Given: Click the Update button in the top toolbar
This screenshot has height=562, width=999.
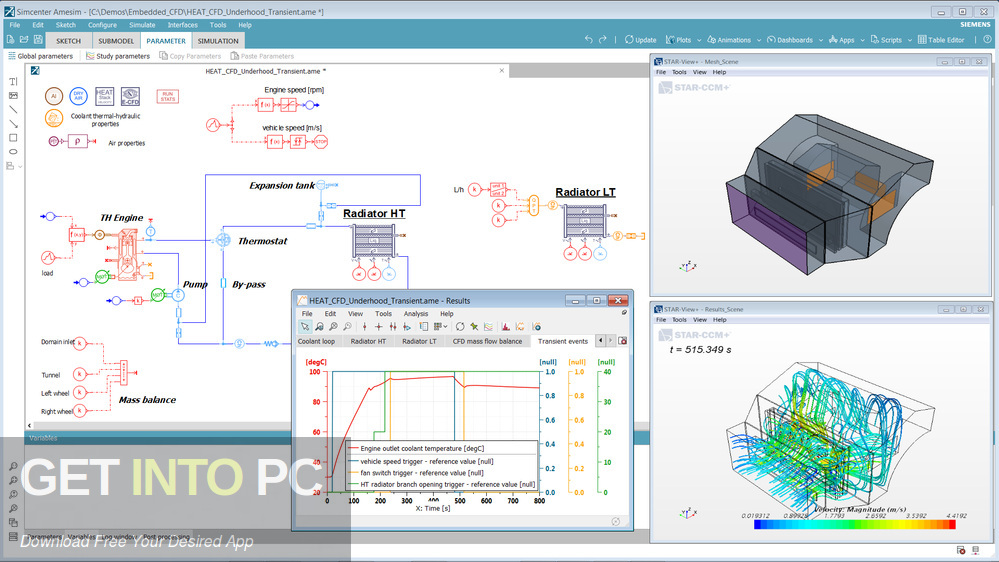Looking at the screenshot, I should click(x=640, y=40).
